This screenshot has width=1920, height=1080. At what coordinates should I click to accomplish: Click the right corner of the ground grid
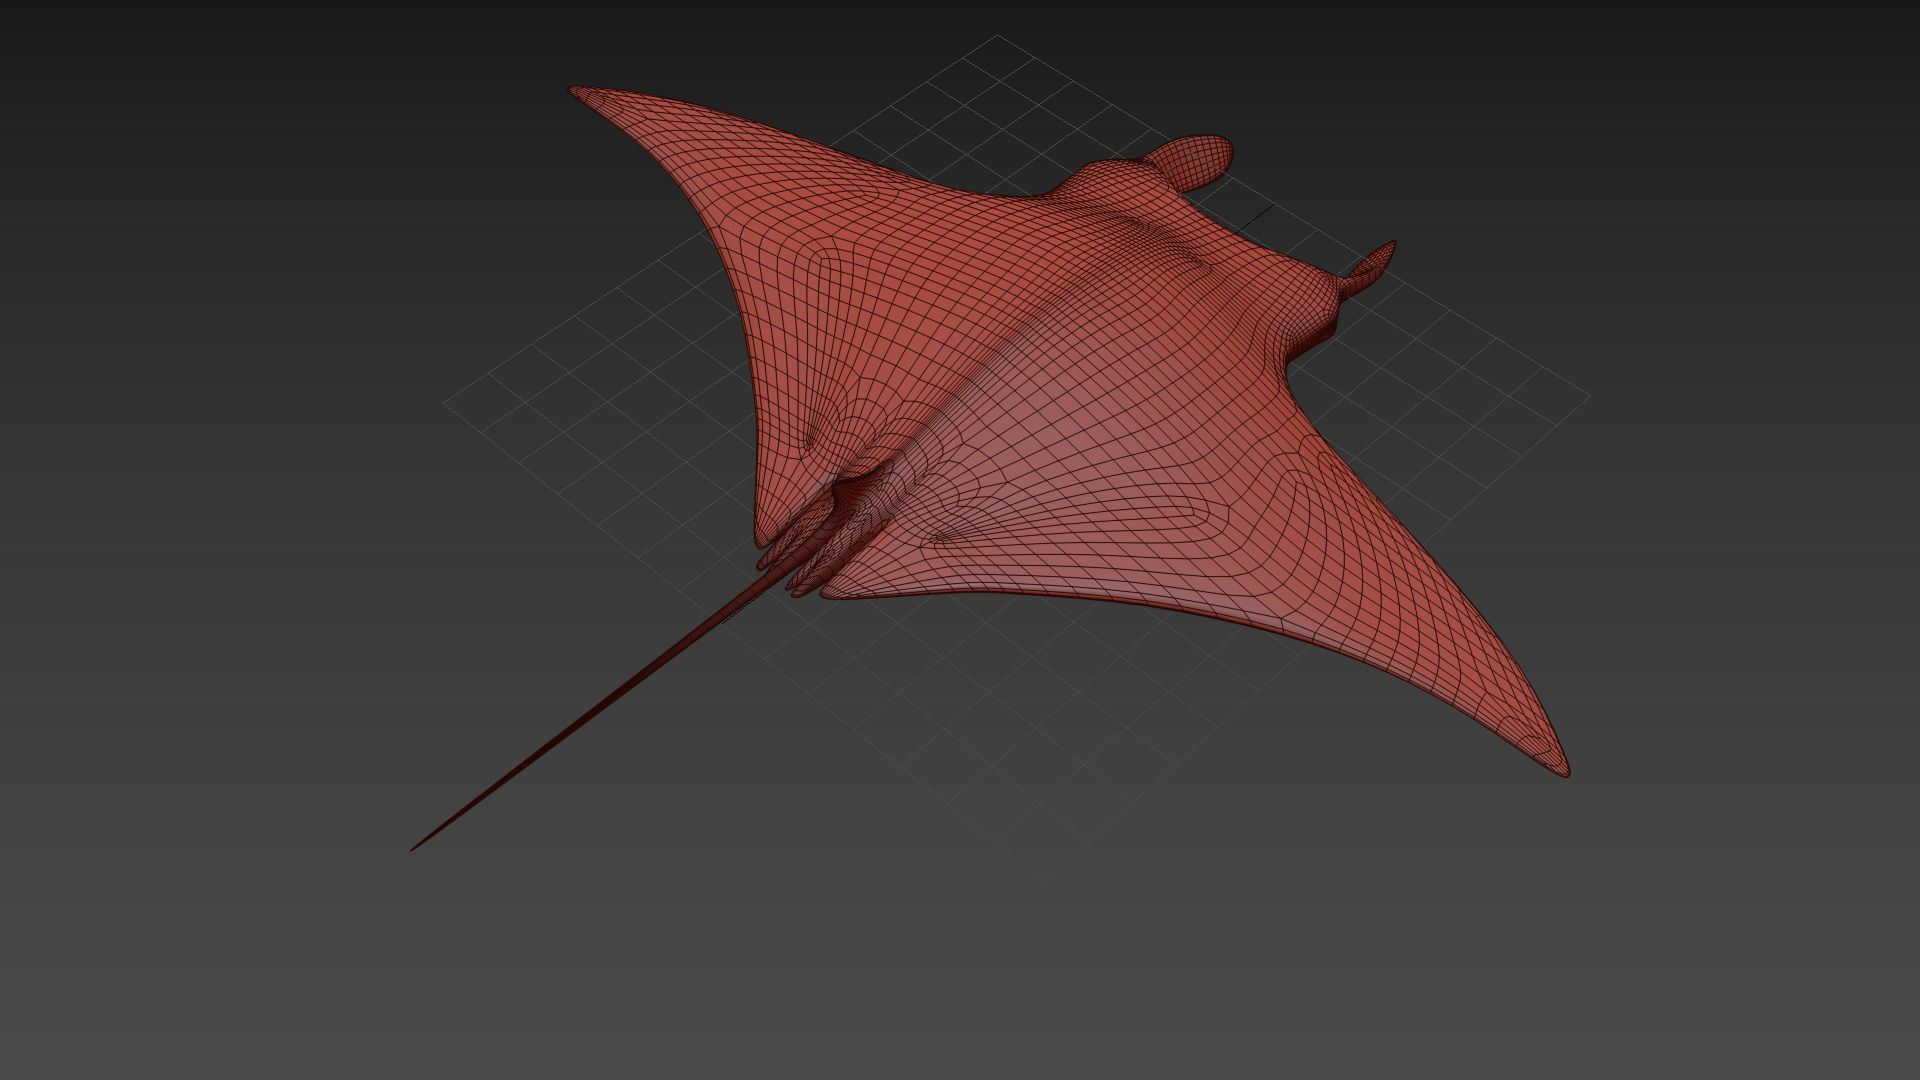tap(1588, 396)
